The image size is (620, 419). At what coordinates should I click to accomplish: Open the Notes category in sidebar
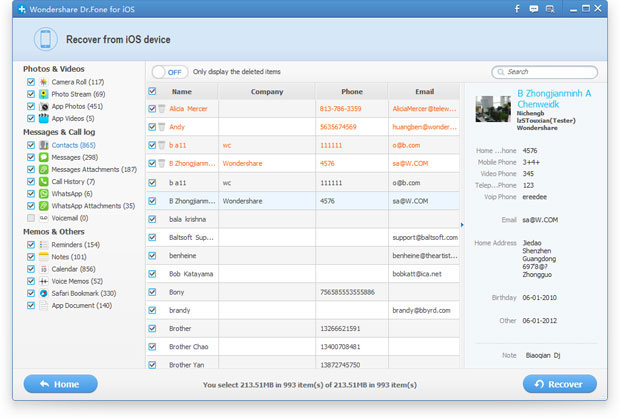point(68,257)
